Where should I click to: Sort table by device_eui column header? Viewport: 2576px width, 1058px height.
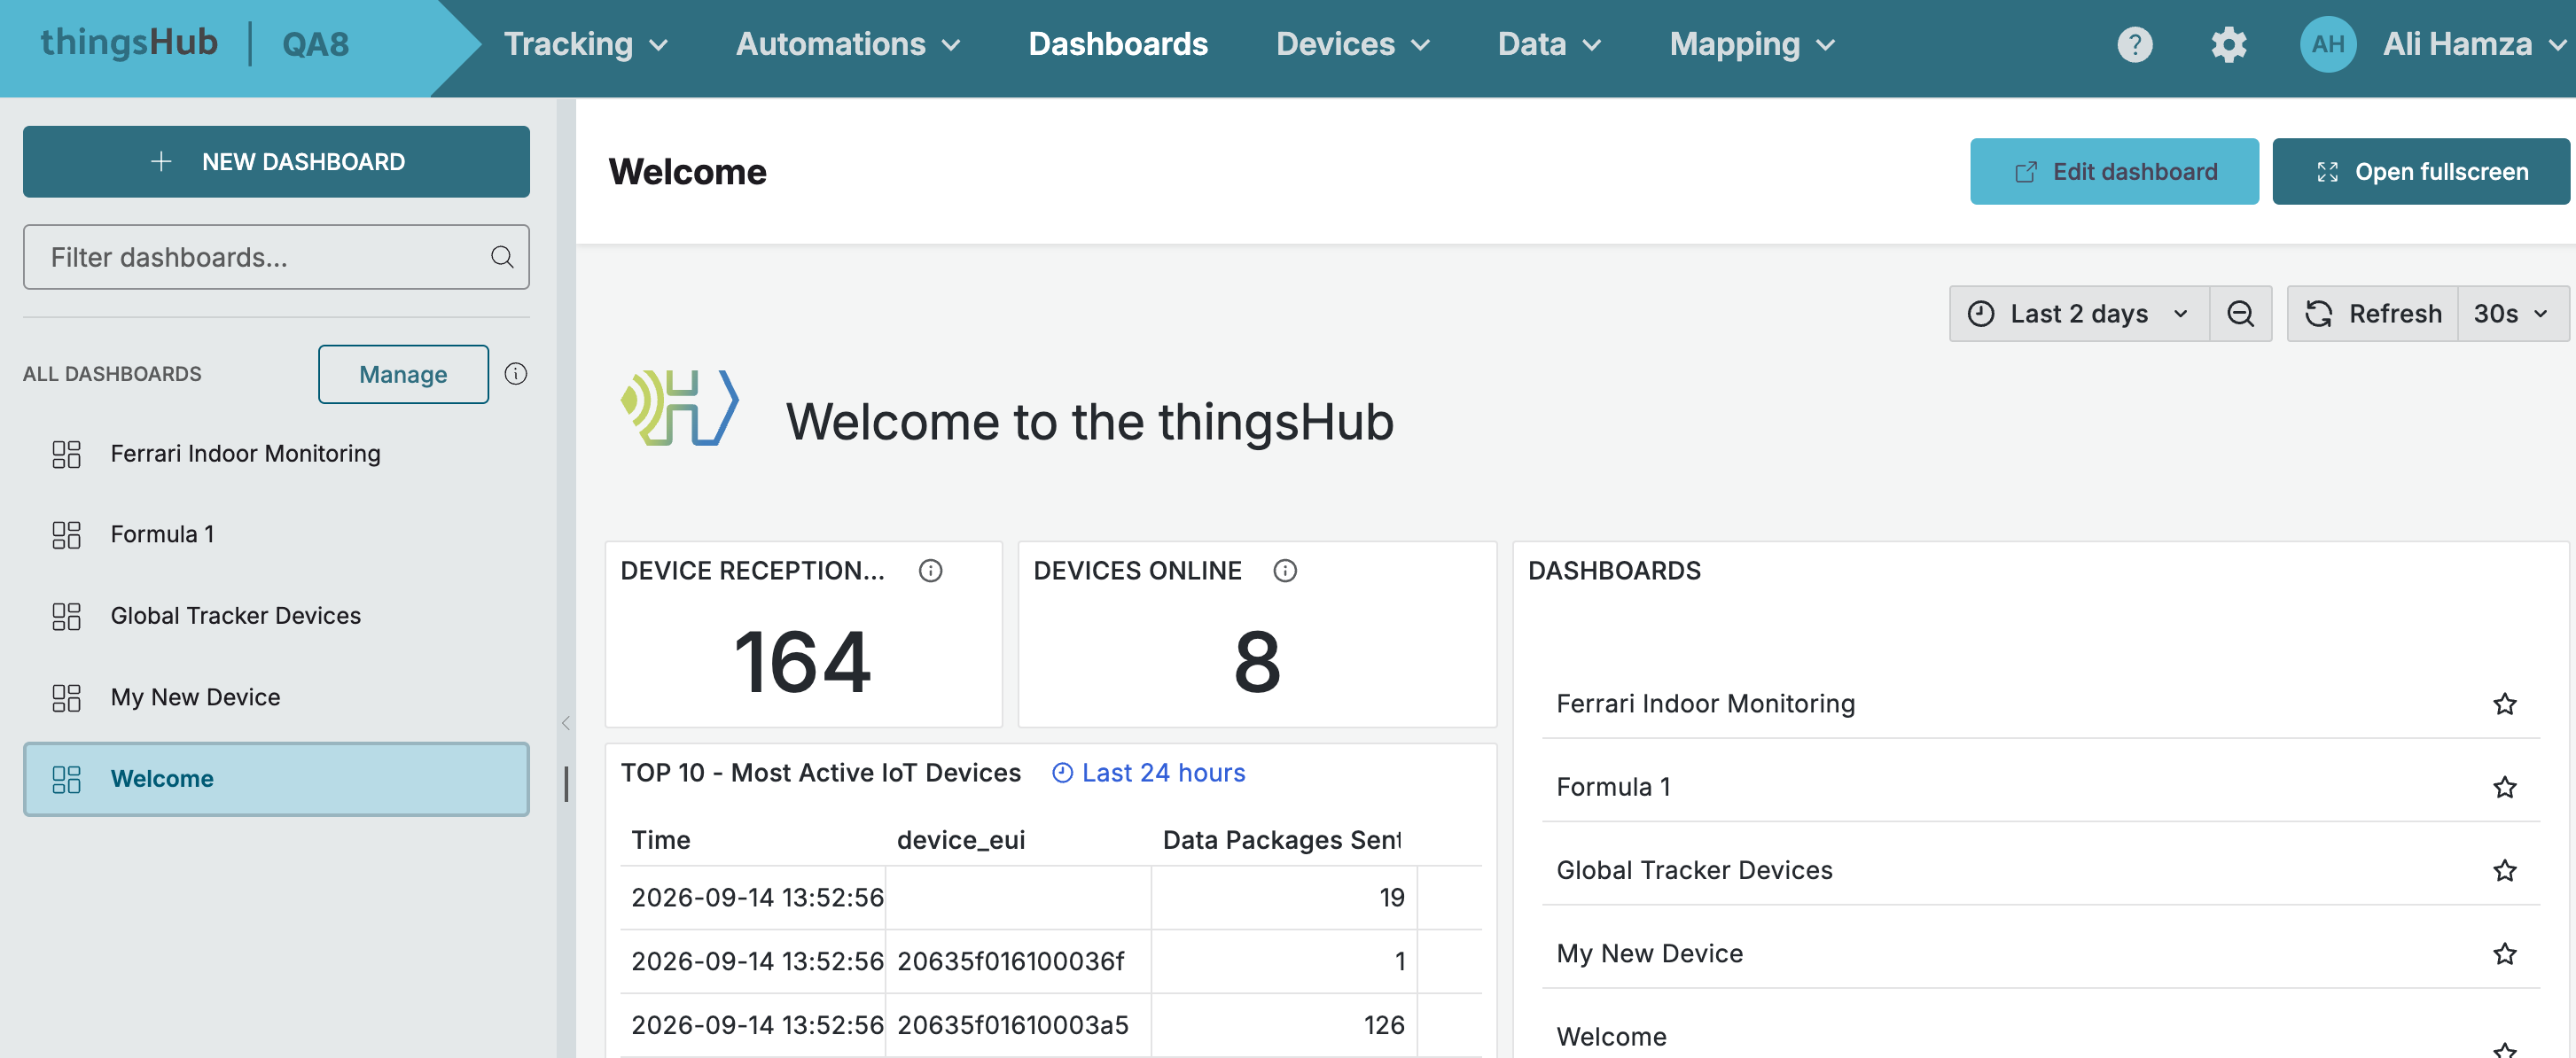960,840
